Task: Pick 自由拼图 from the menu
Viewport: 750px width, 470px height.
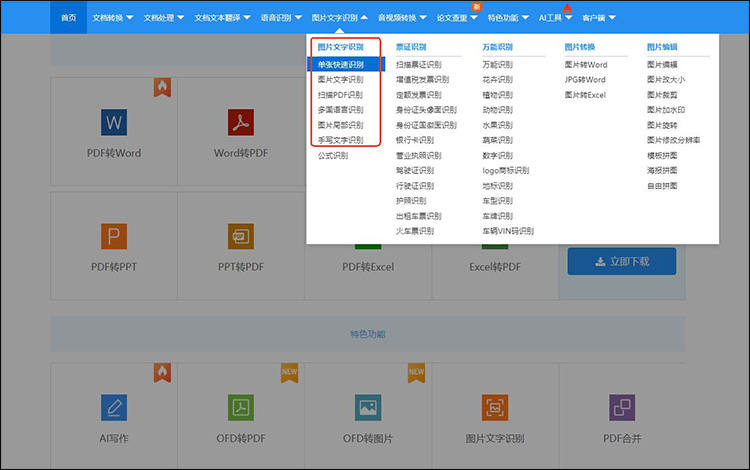Action: coord(662,186)
